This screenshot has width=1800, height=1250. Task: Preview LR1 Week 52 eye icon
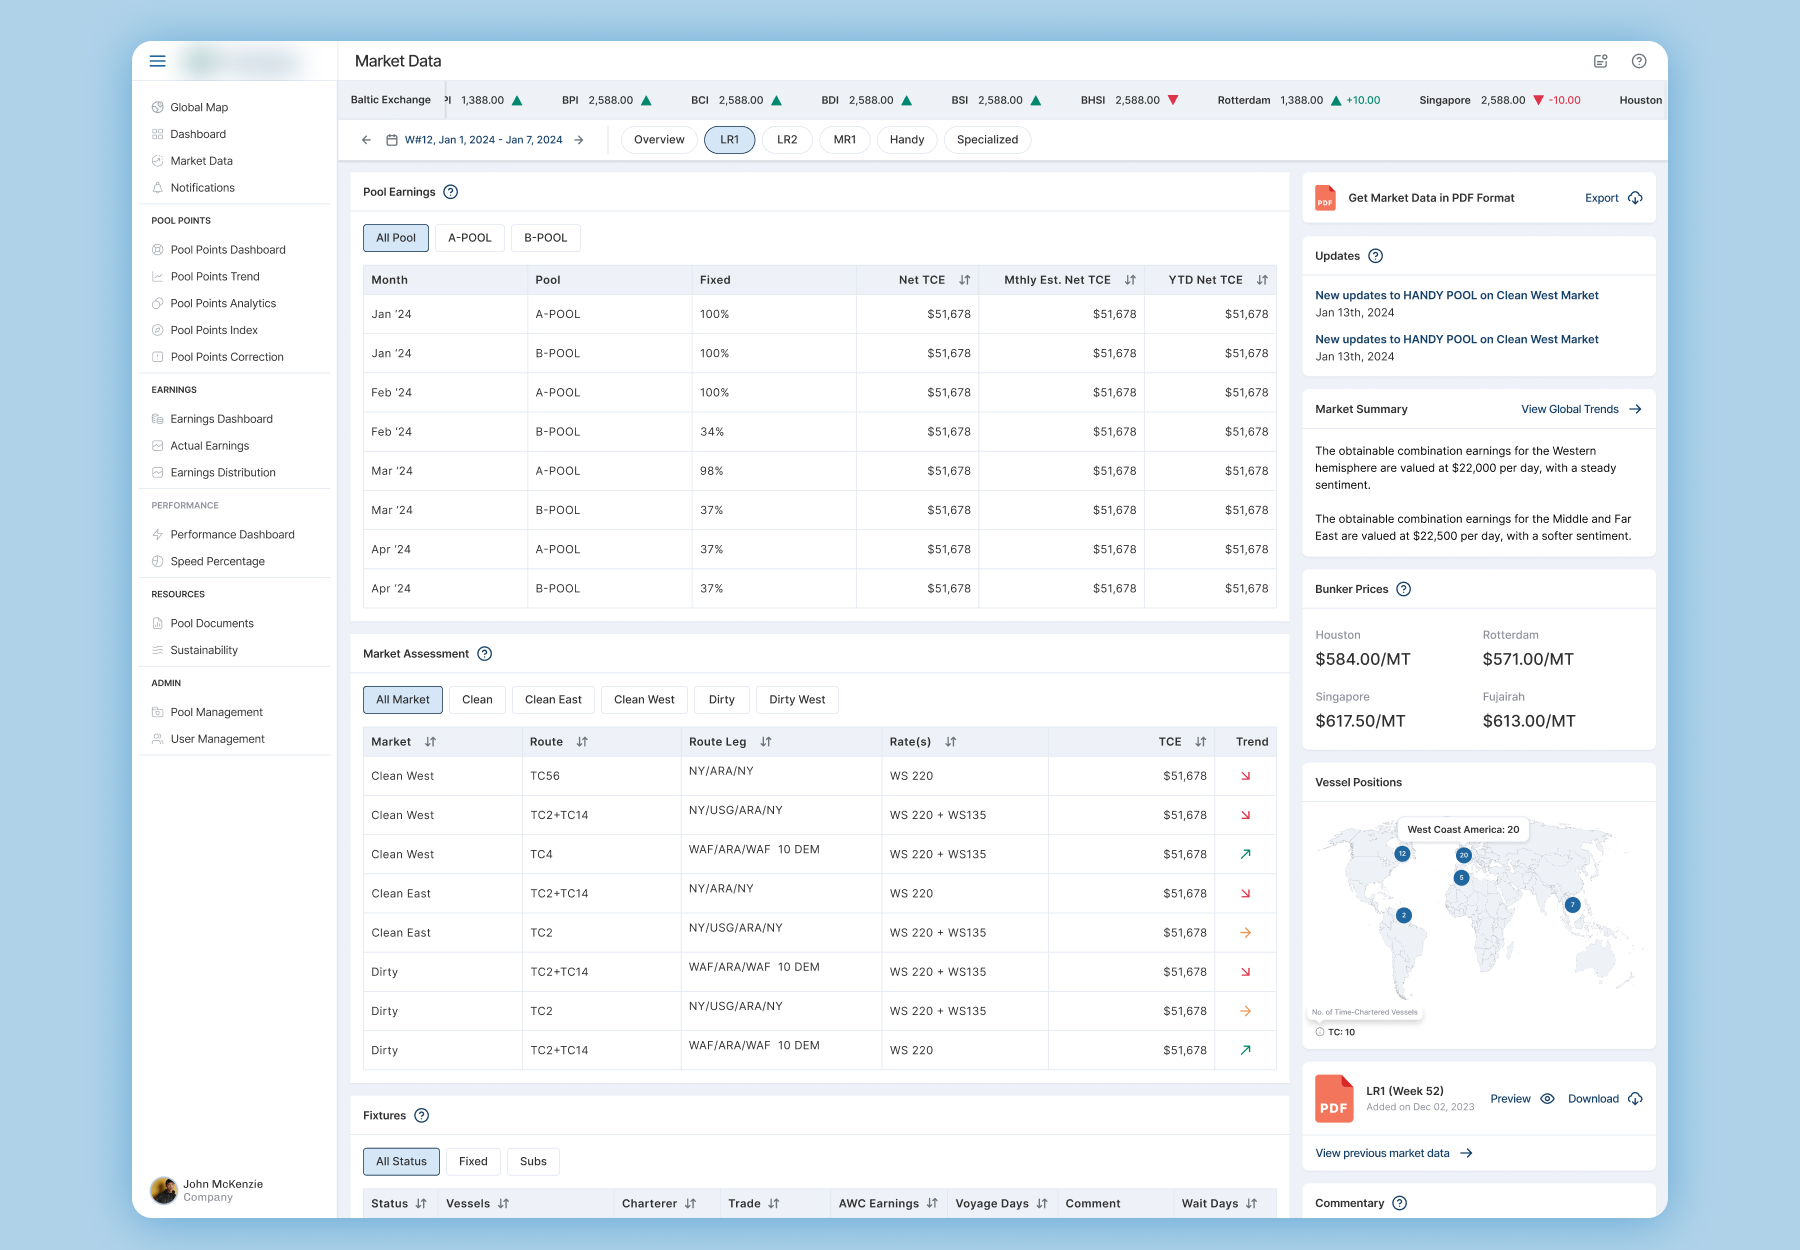(x=1548, y=1099)
